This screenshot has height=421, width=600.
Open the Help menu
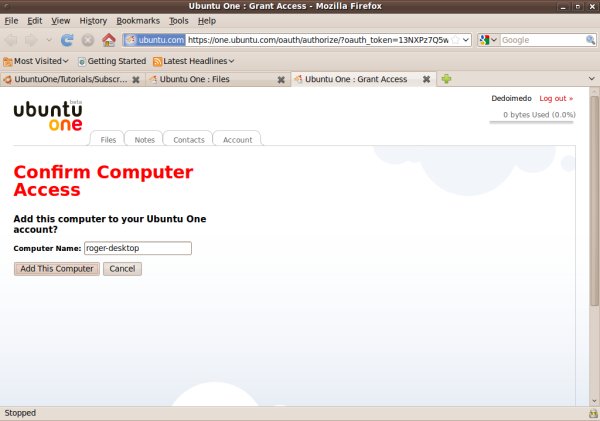pos(207,21)
